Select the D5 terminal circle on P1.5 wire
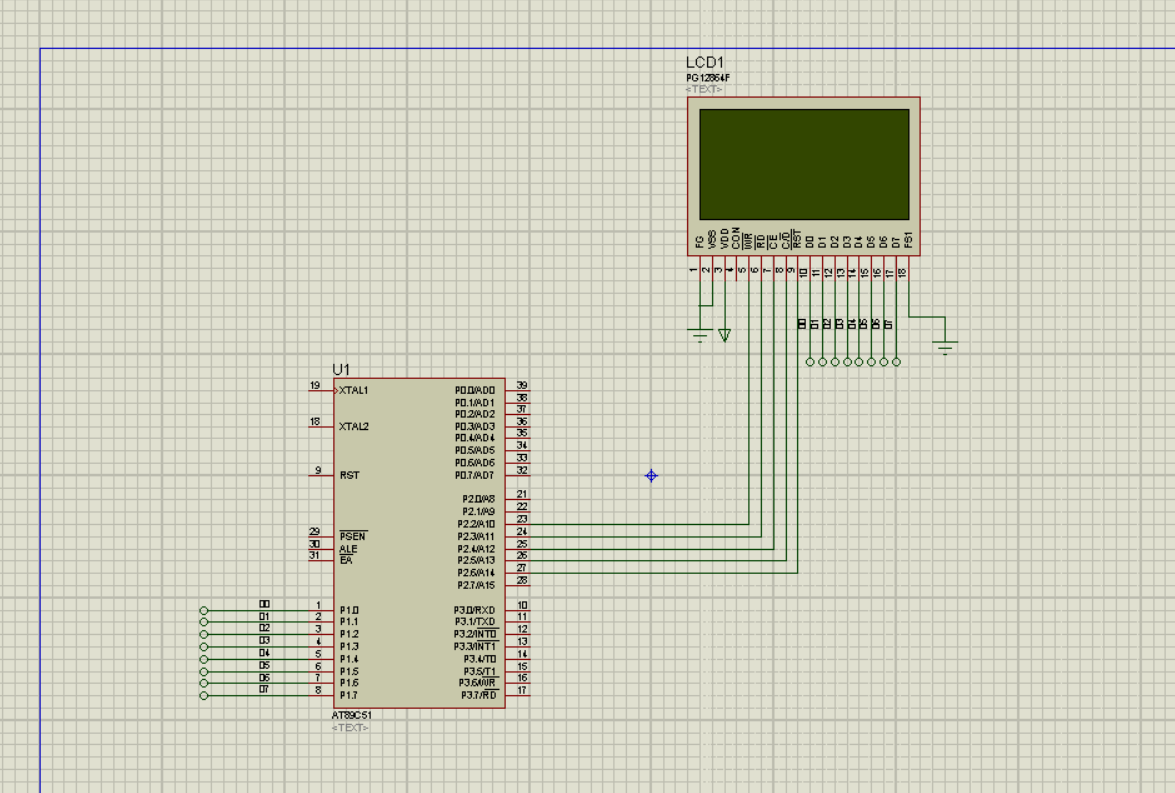The height and width of the screenshot is (793, 1175). [x=204, y=672]
